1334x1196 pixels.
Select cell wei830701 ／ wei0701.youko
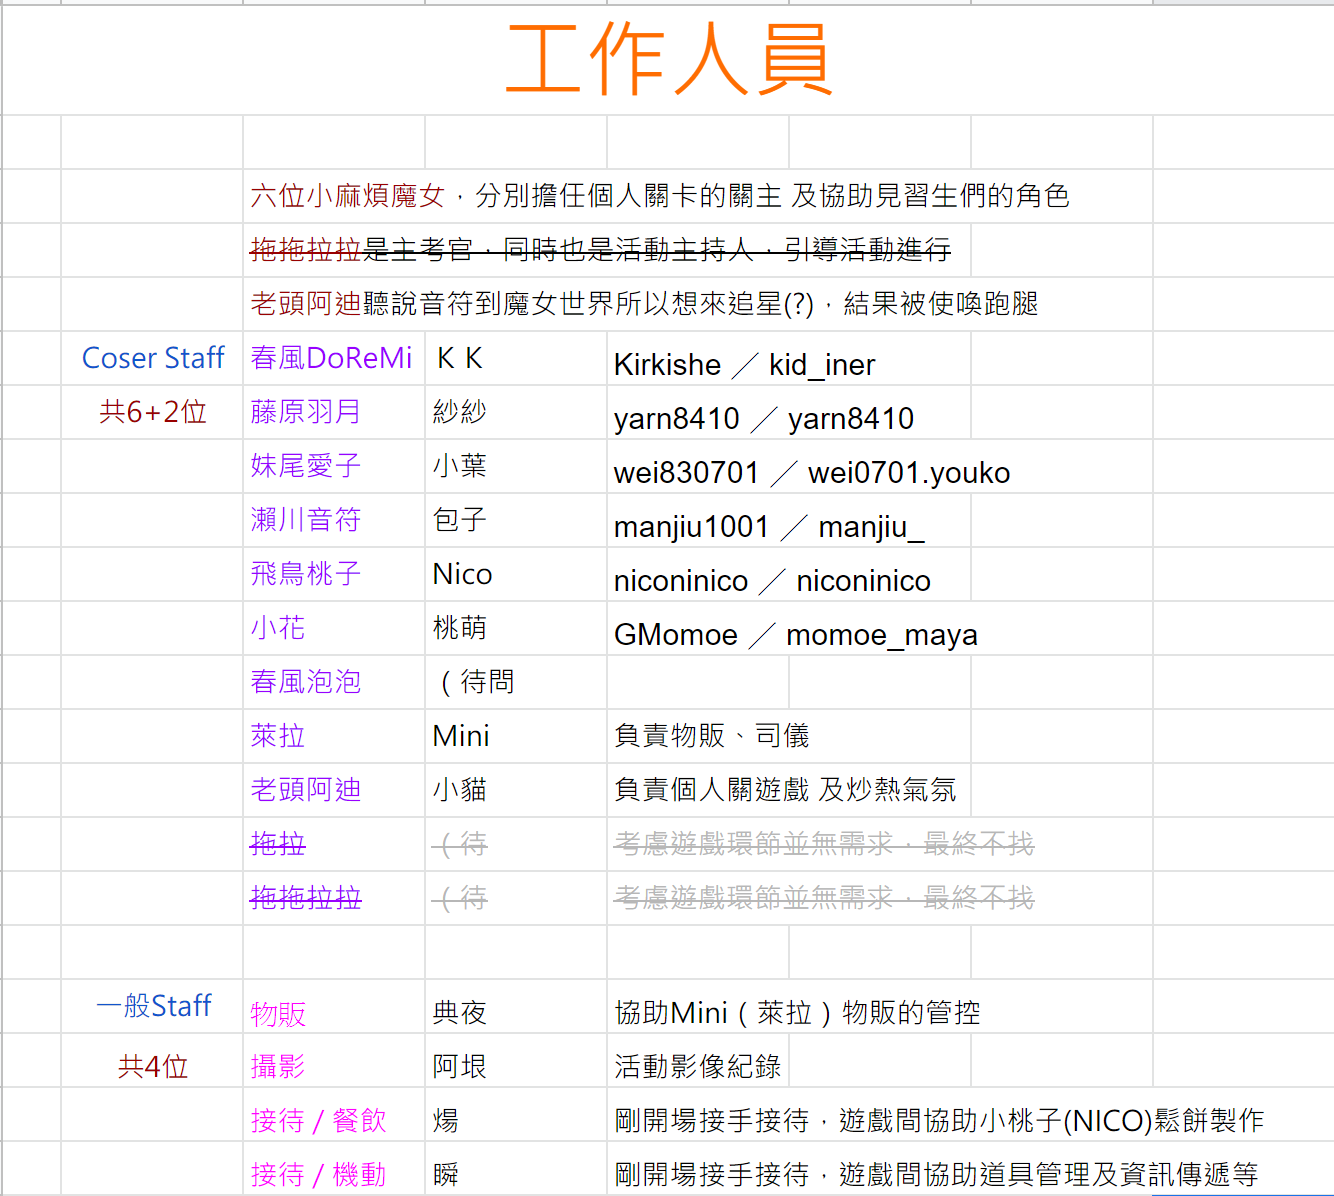[812, 473]
